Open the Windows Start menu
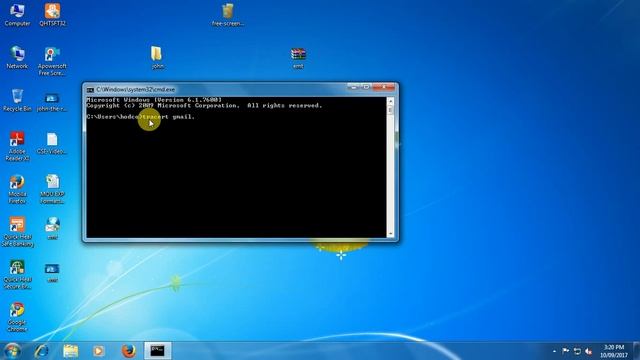 tap(12, 351)
